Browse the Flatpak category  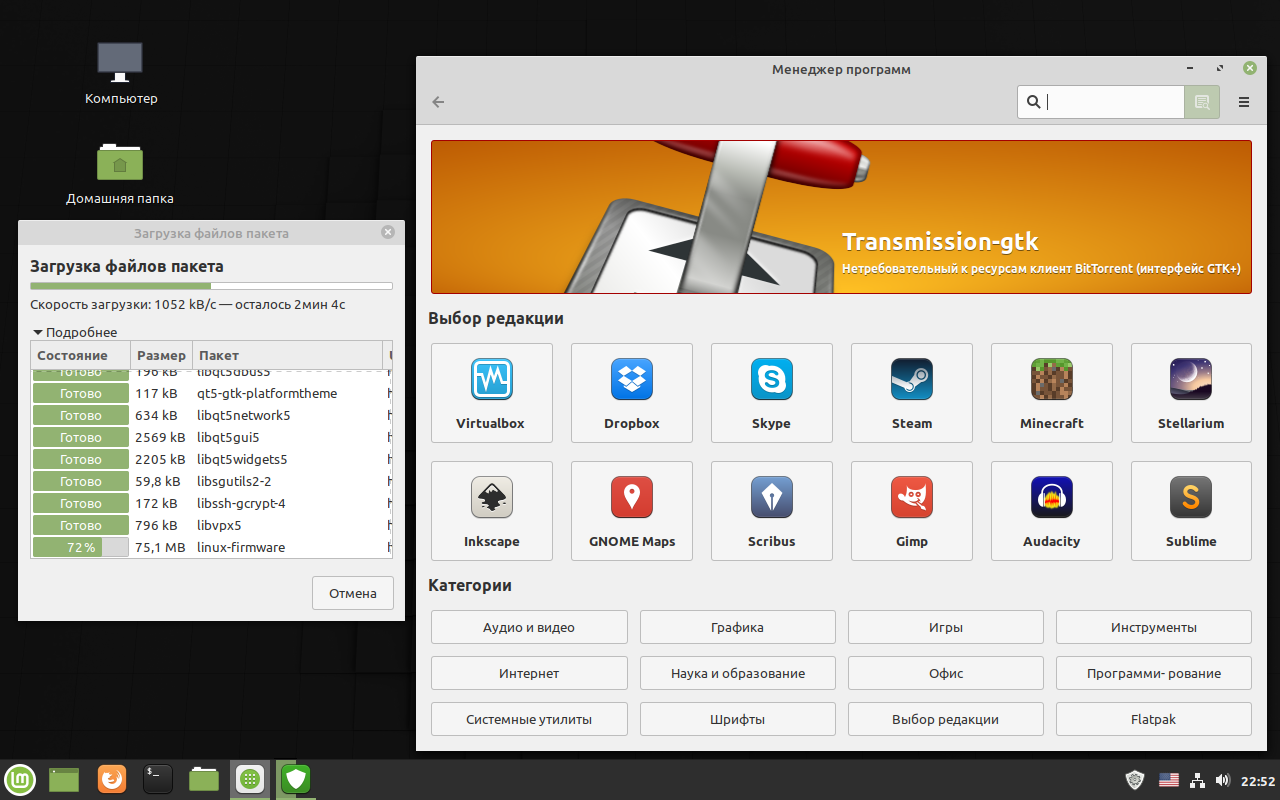tap(1153, 719)
